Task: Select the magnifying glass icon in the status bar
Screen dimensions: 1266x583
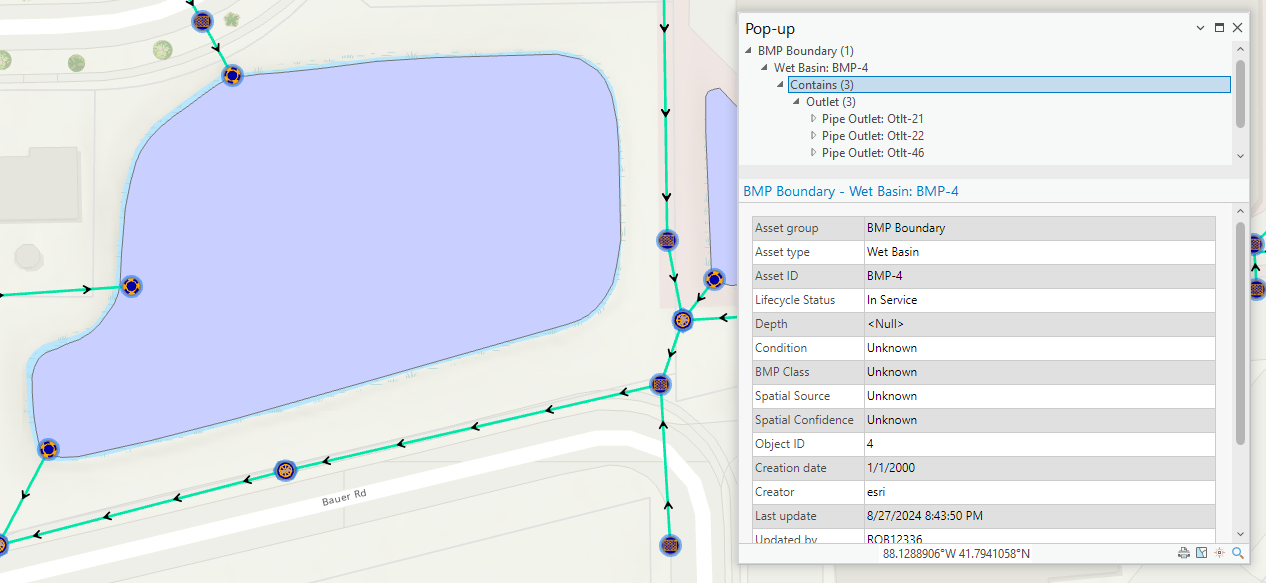Action: pyautogui.click(x=1238, y=552)
